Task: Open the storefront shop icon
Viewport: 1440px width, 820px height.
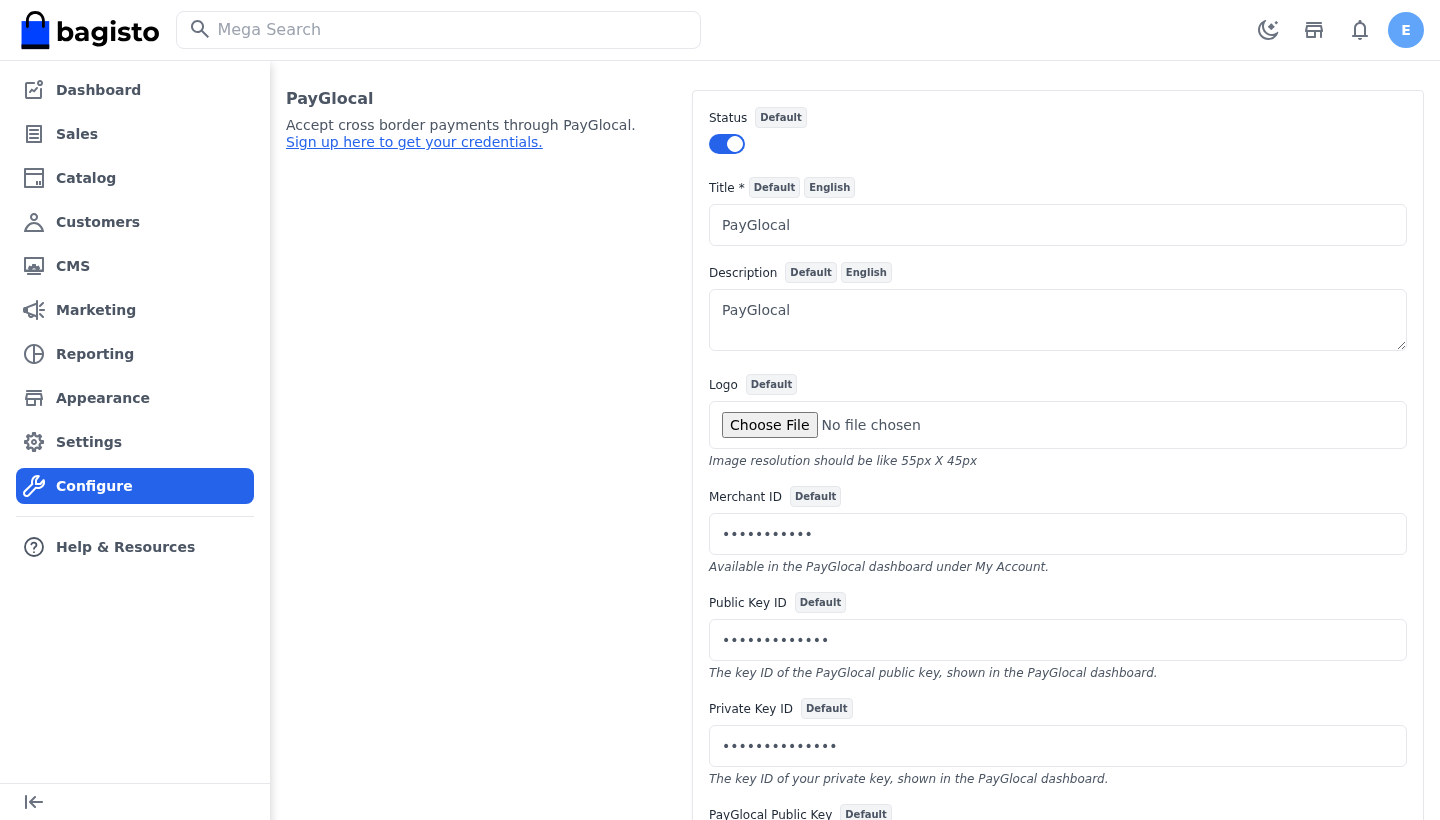Action: click(x=1314, y=30)
